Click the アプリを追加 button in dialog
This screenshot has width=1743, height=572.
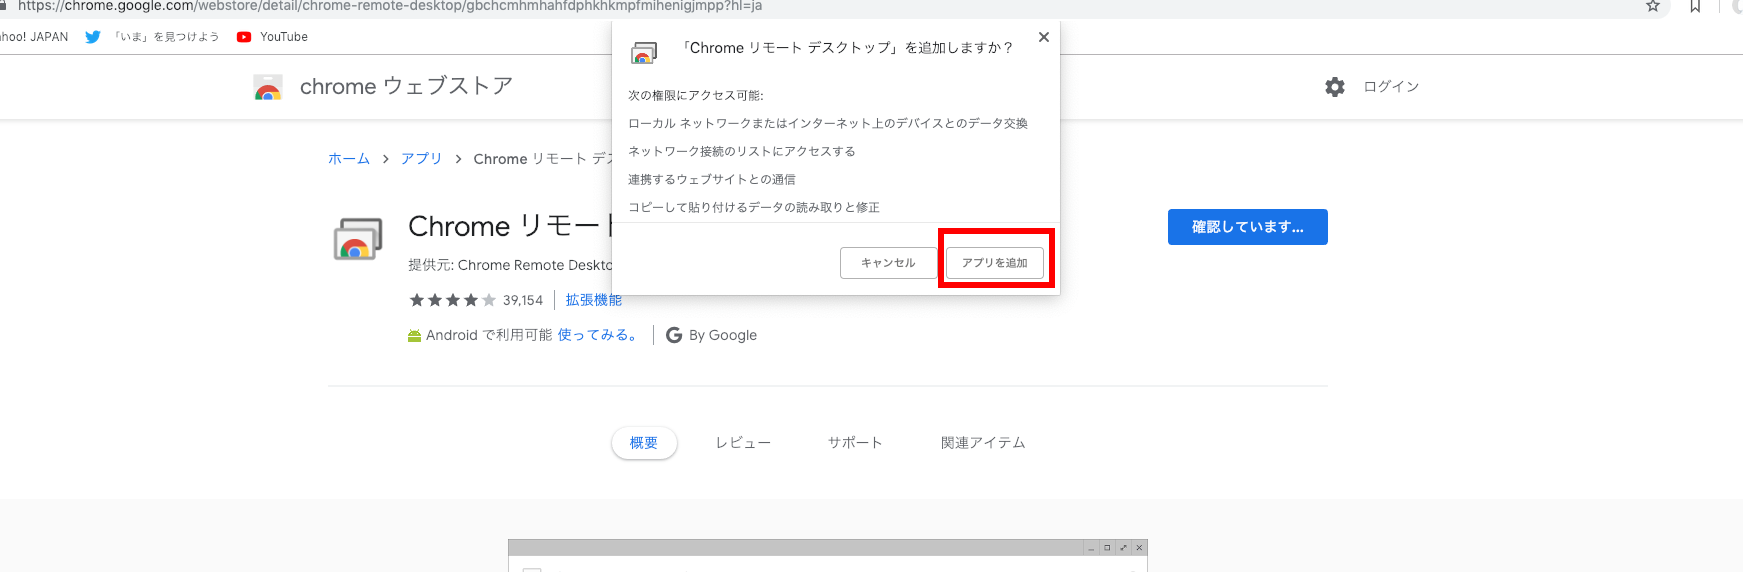(995, 263)
